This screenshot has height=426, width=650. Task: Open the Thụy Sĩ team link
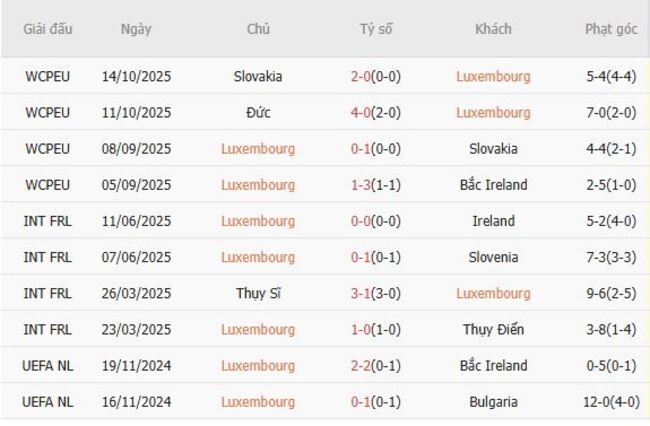tap(258, 293)
